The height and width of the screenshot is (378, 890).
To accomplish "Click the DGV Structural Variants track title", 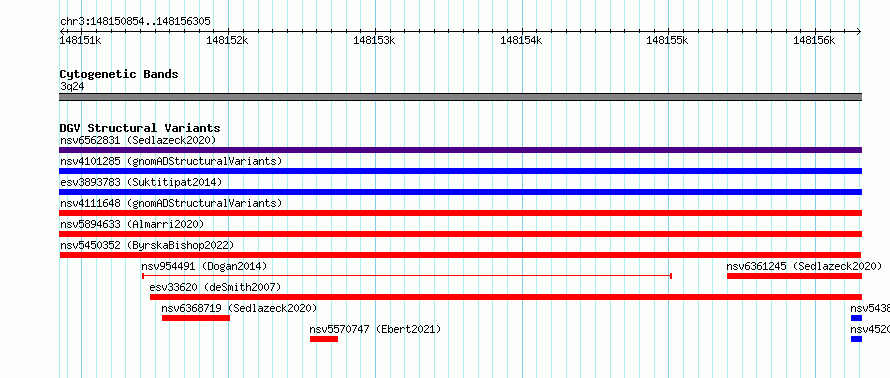I will [x=140, y=128].
